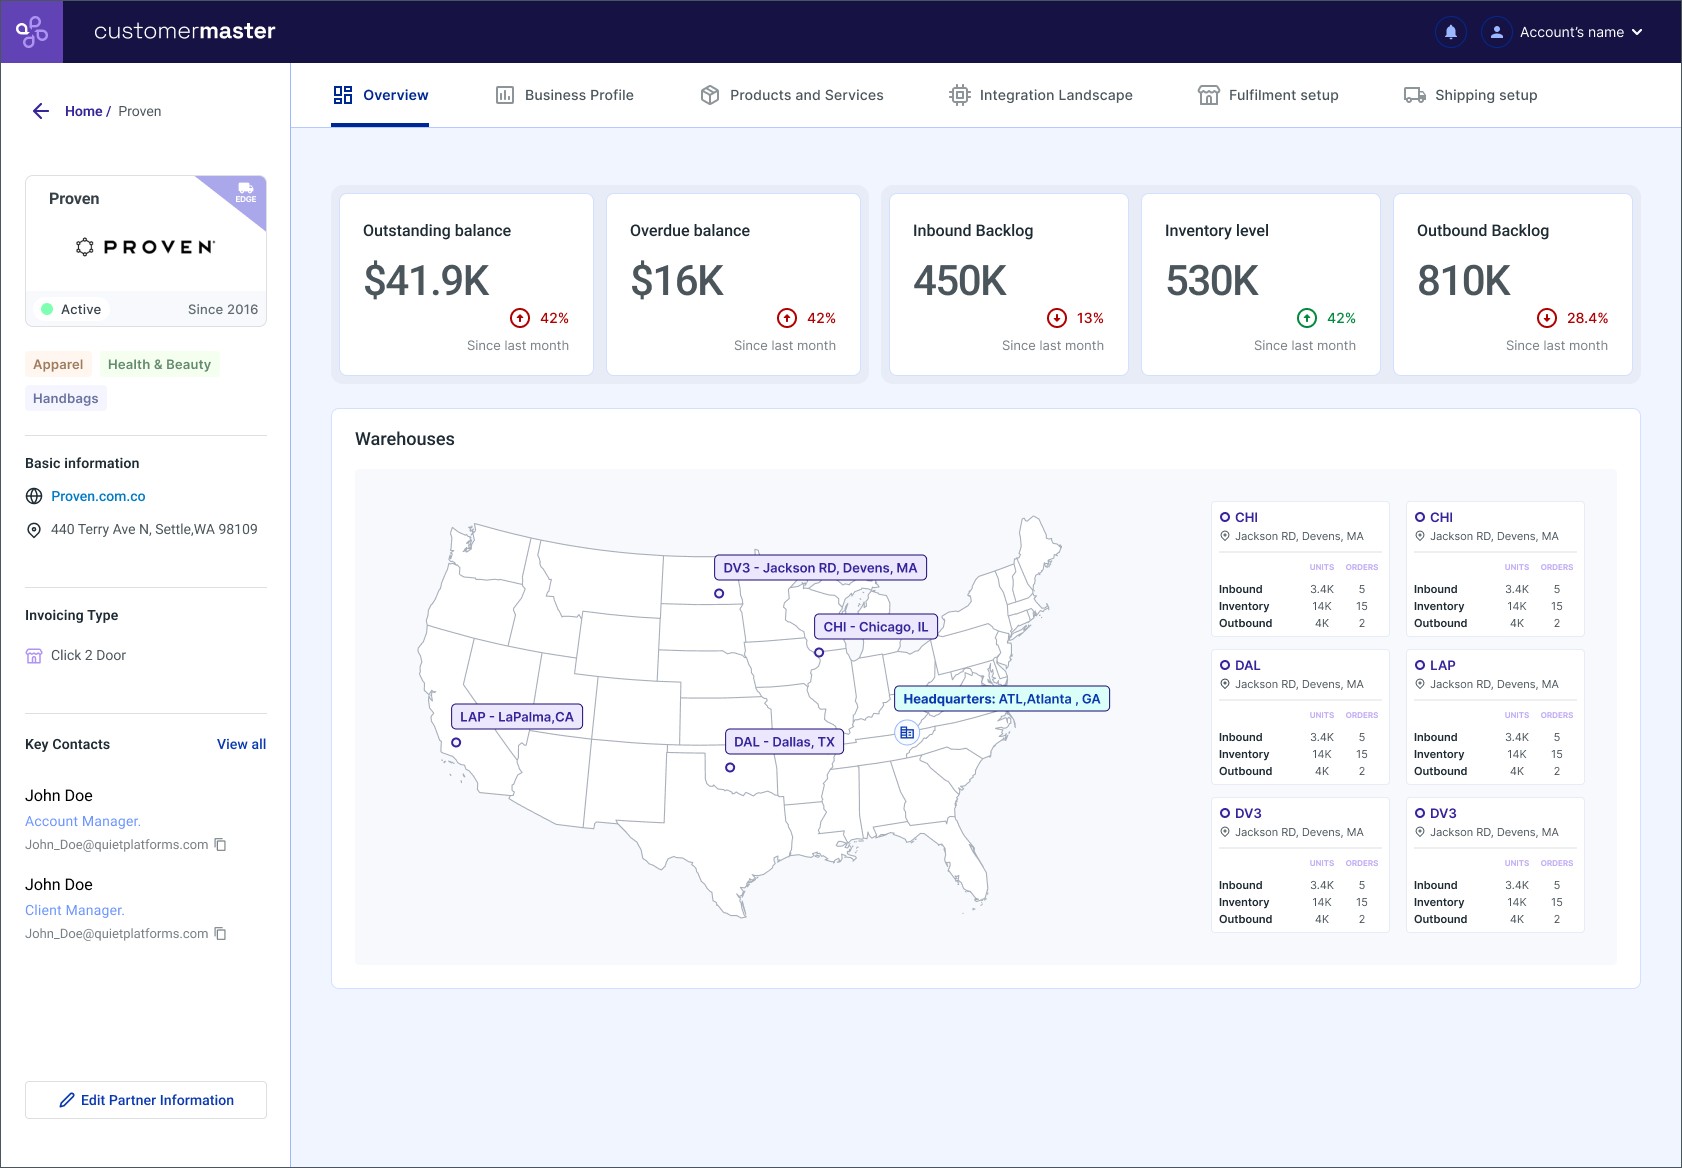Viewport: 1682px width, 1168px height.
Task: Click the Headquarters: ATL, Atlanta, GA label
Action: coord(1002,699)
